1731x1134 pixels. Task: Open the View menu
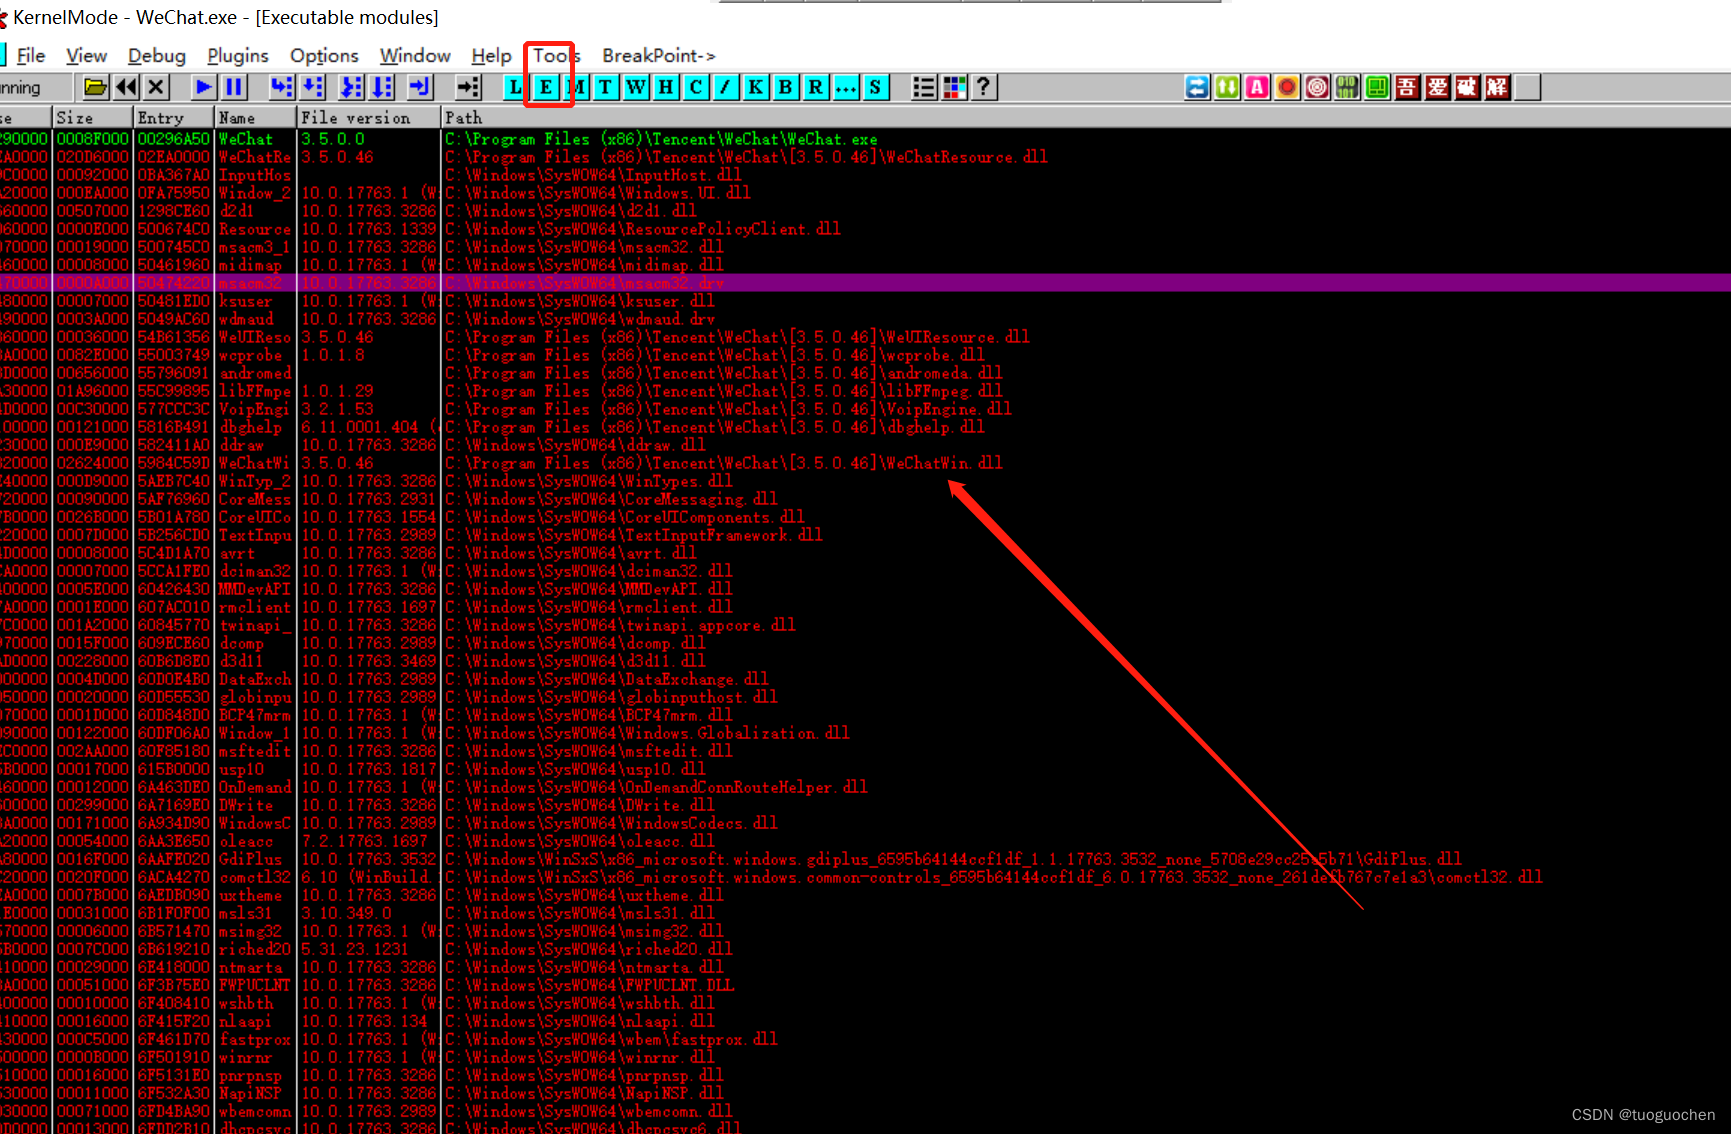coord(86,56)
